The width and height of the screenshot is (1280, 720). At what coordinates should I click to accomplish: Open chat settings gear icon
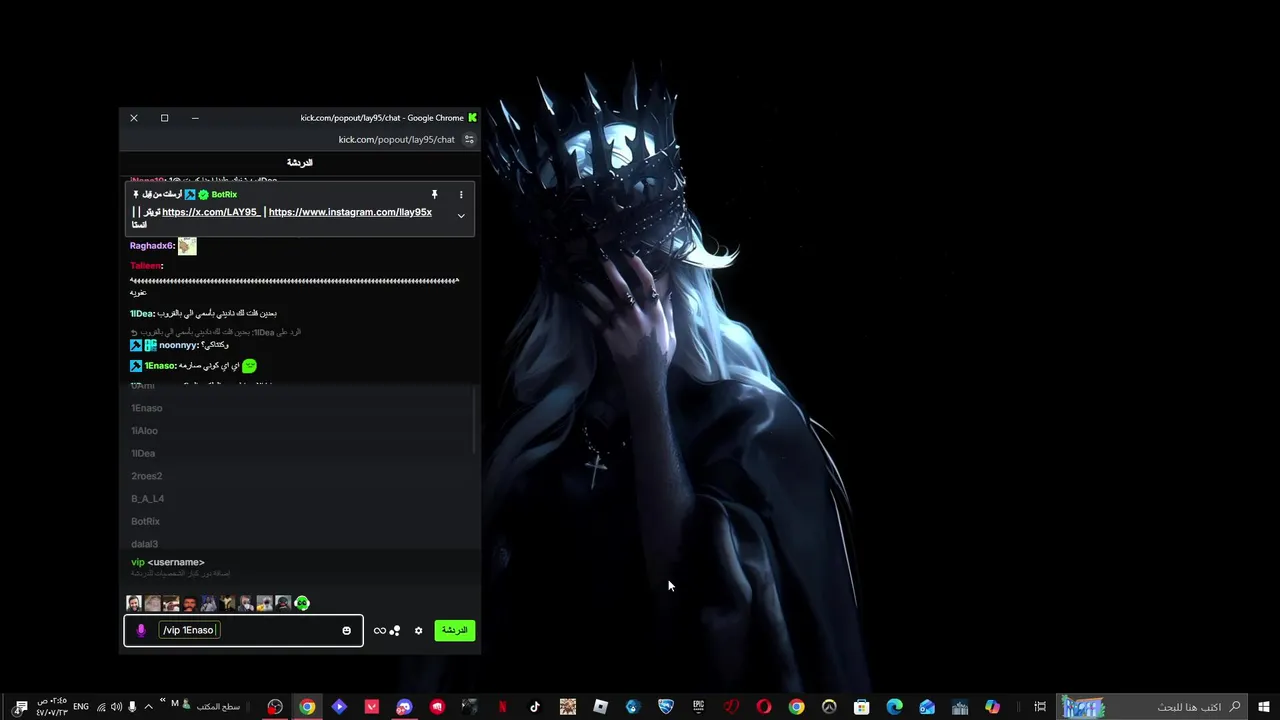click(x=419, y=630)
